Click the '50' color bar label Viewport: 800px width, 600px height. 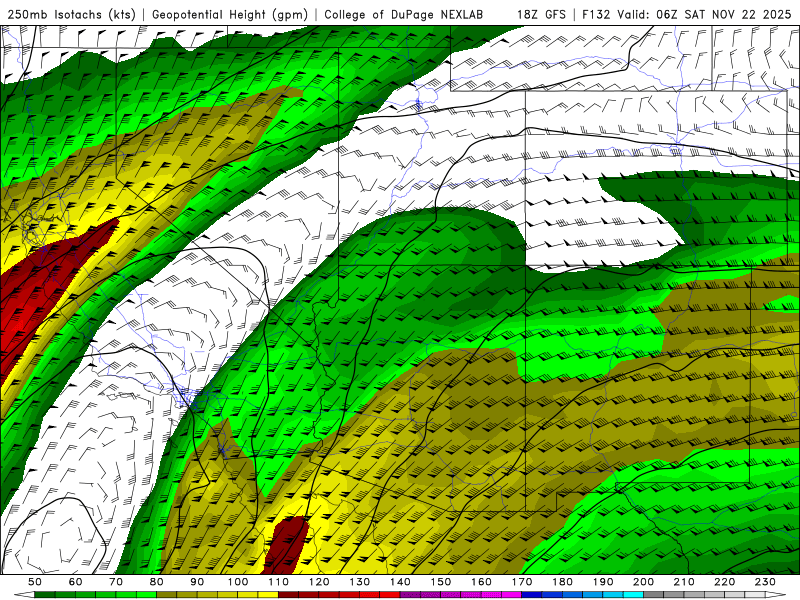click(35, 582)
